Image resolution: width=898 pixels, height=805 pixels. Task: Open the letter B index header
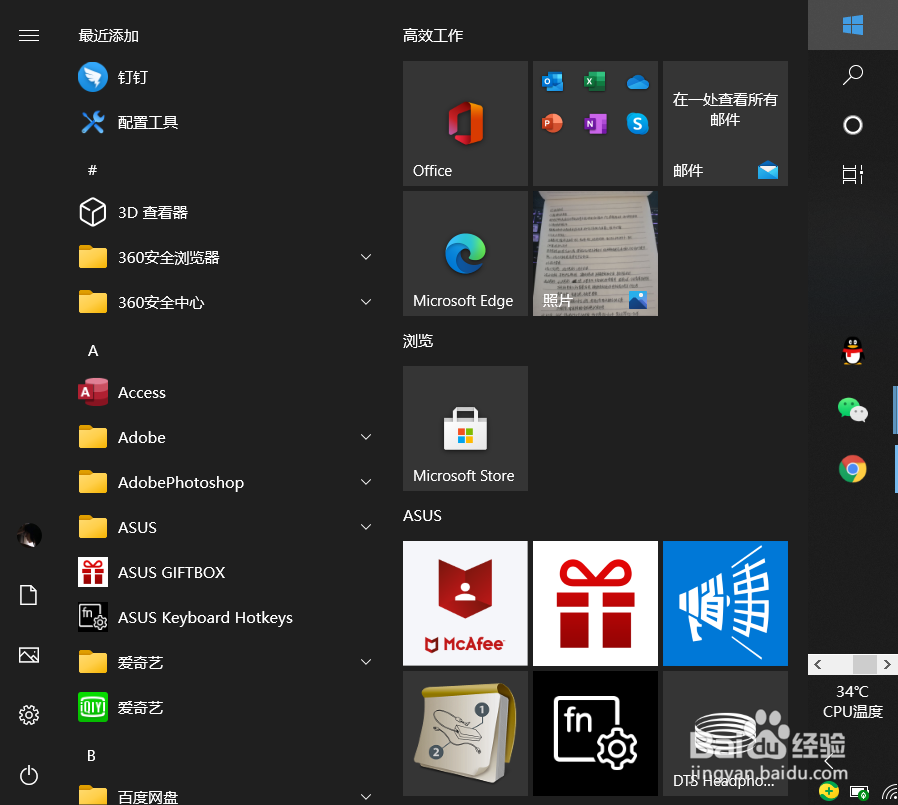pyautogui.click(x=91, y=756)
